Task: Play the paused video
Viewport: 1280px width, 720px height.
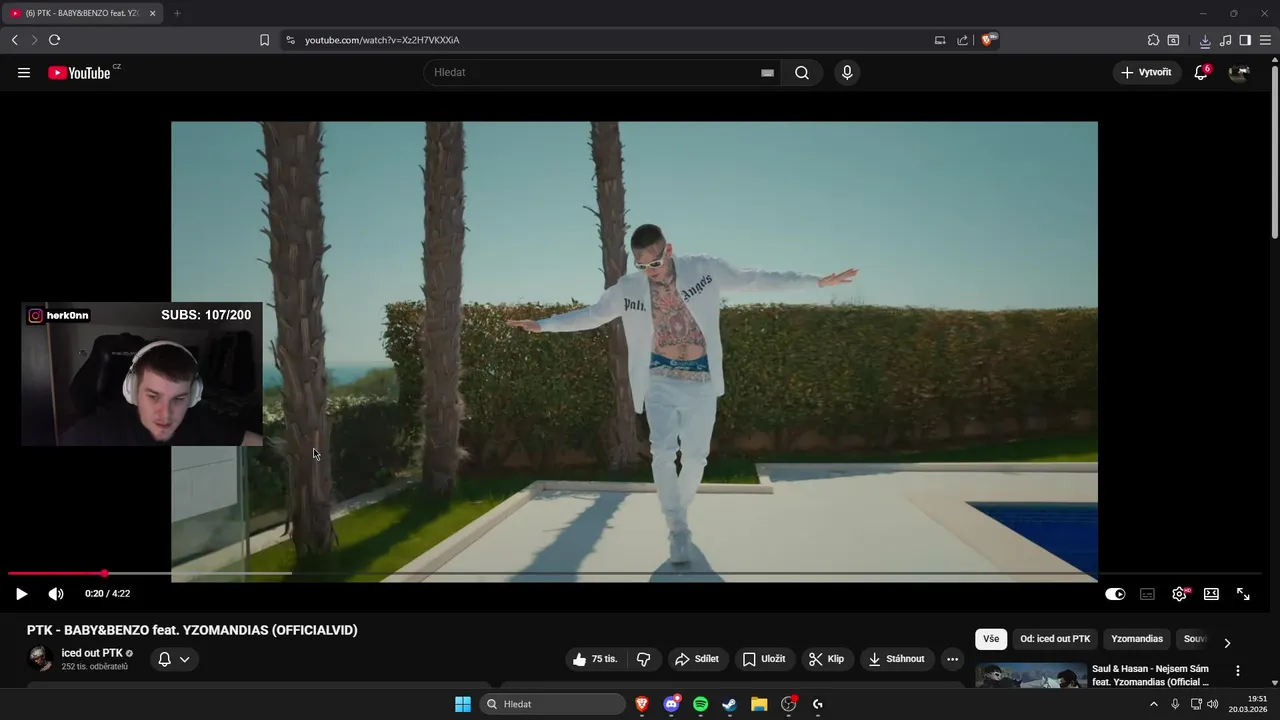Action: click(21, 594)
